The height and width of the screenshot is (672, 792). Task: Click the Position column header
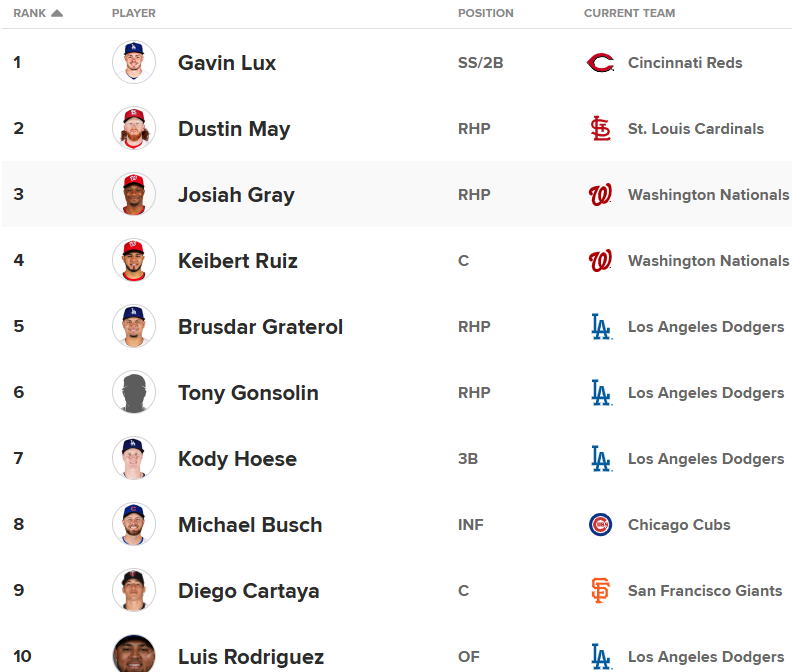[x=485, y=13]
